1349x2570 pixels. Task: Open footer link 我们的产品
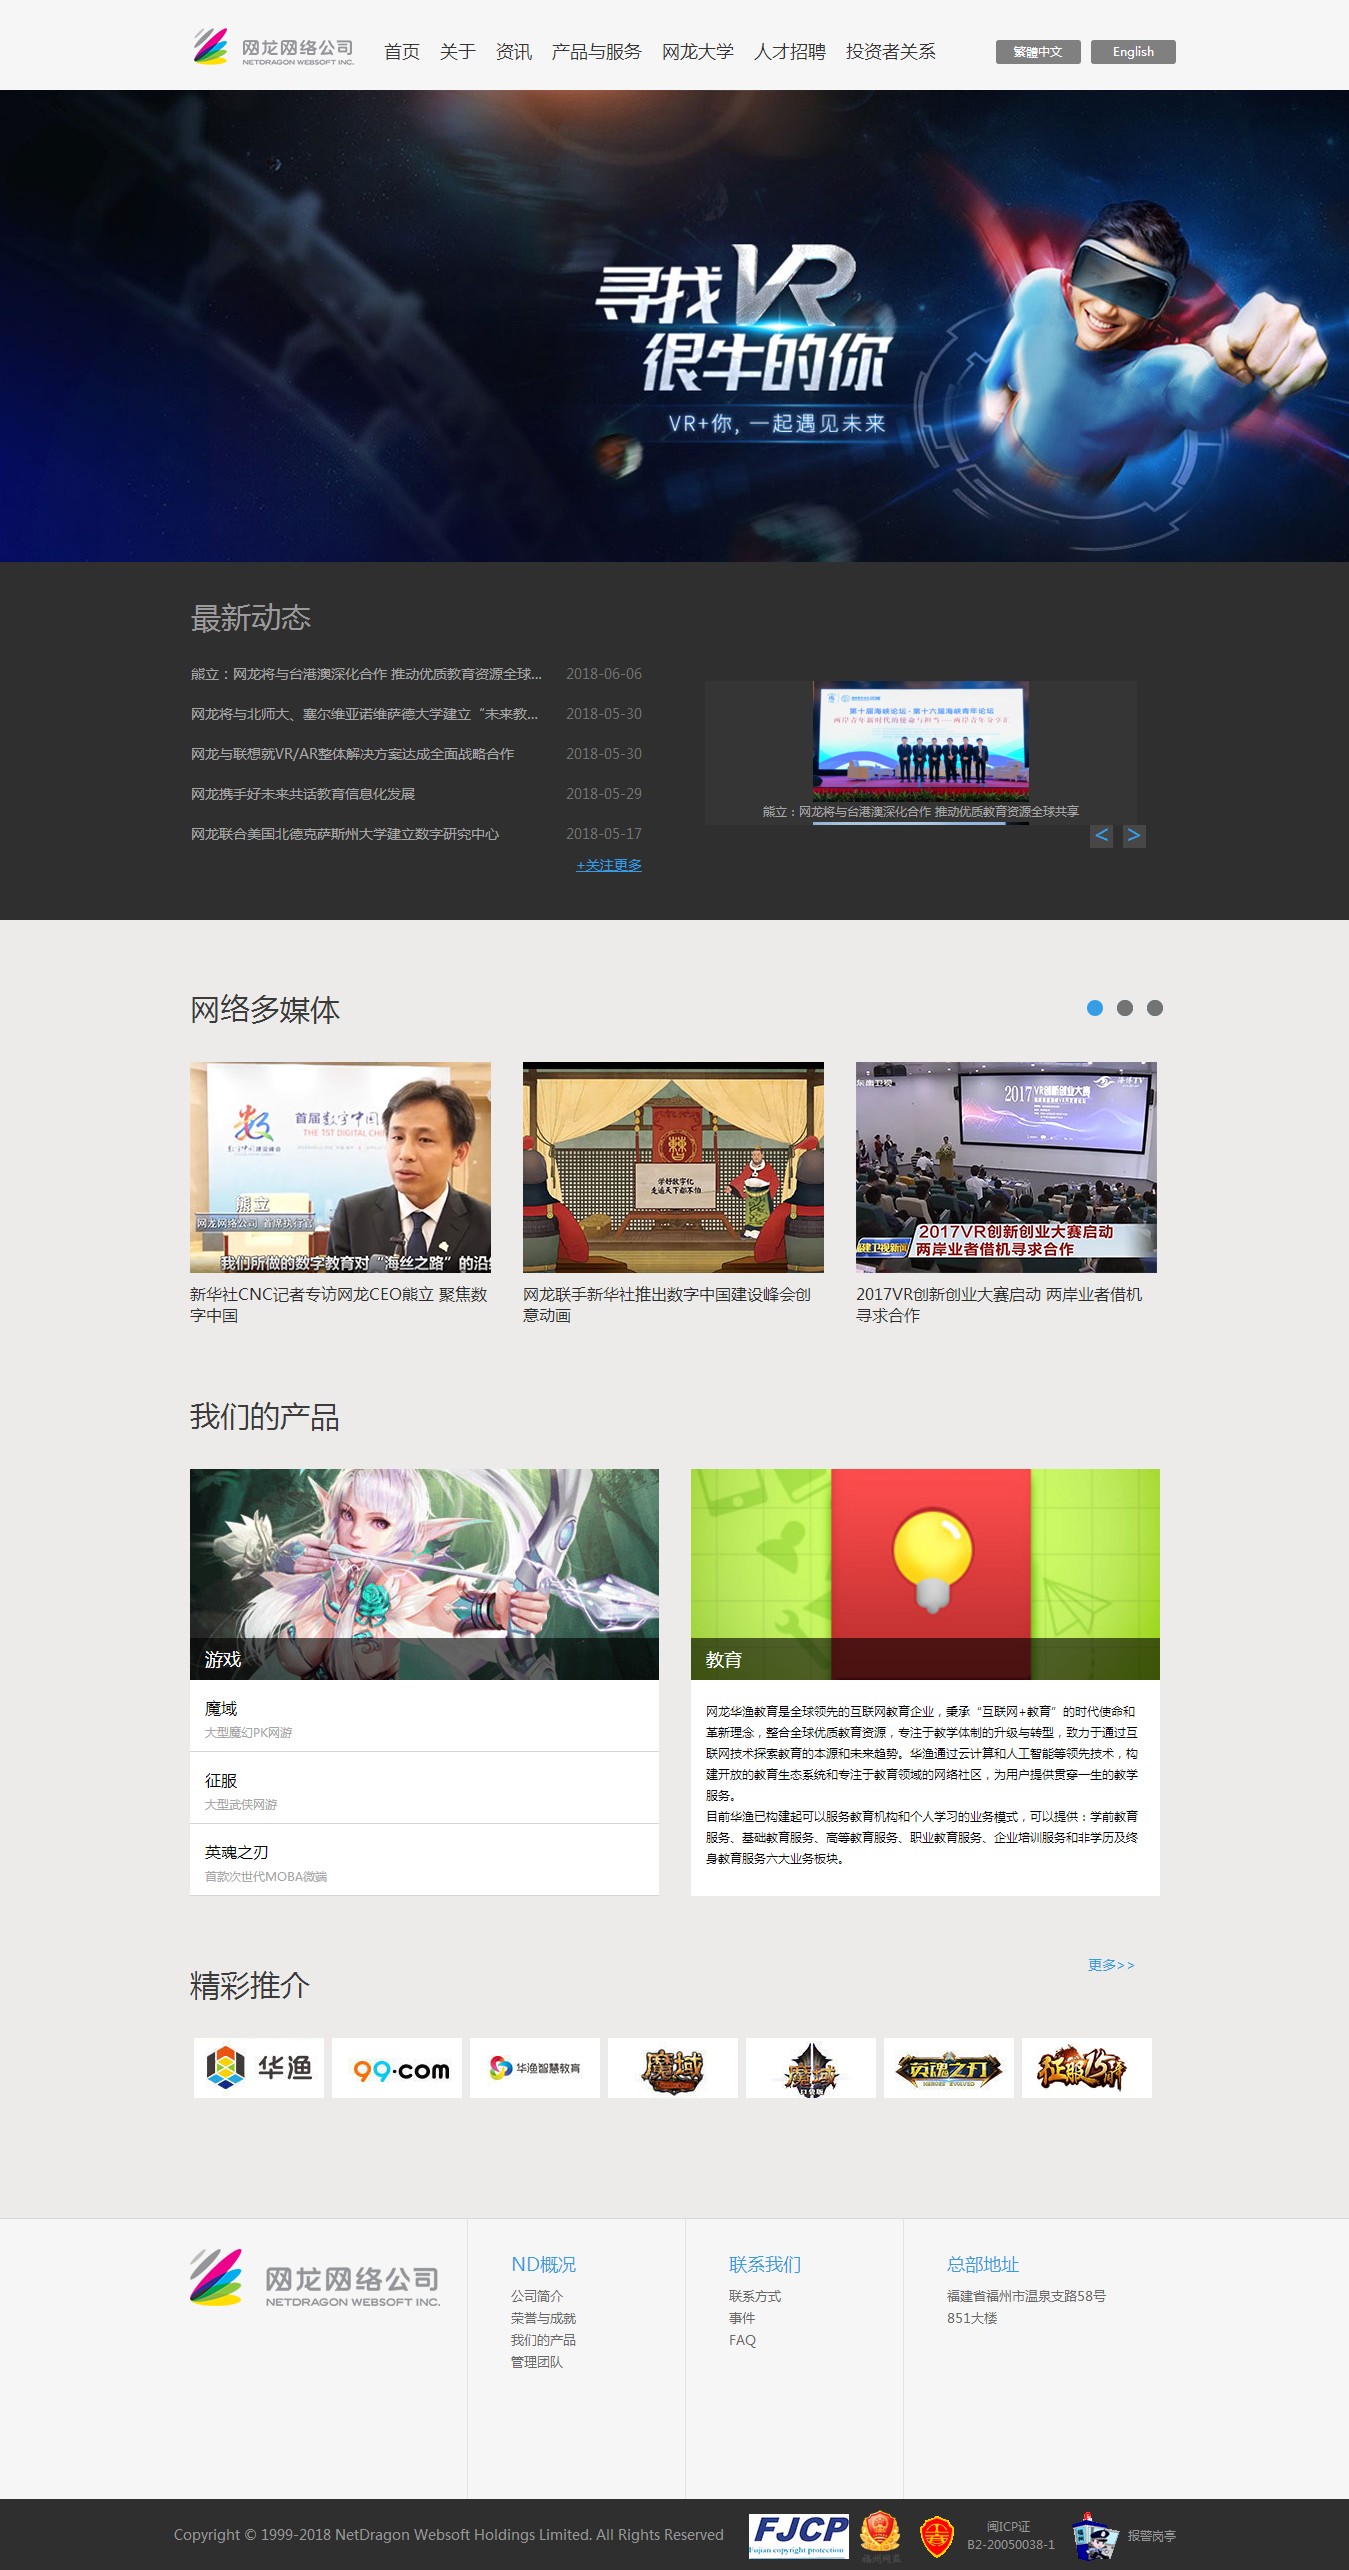pyautogui.click(x=543, y=2340)
